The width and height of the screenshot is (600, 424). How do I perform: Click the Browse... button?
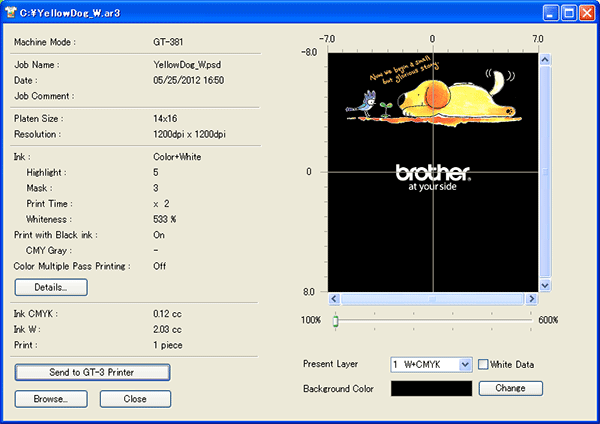tap(51, 398)
